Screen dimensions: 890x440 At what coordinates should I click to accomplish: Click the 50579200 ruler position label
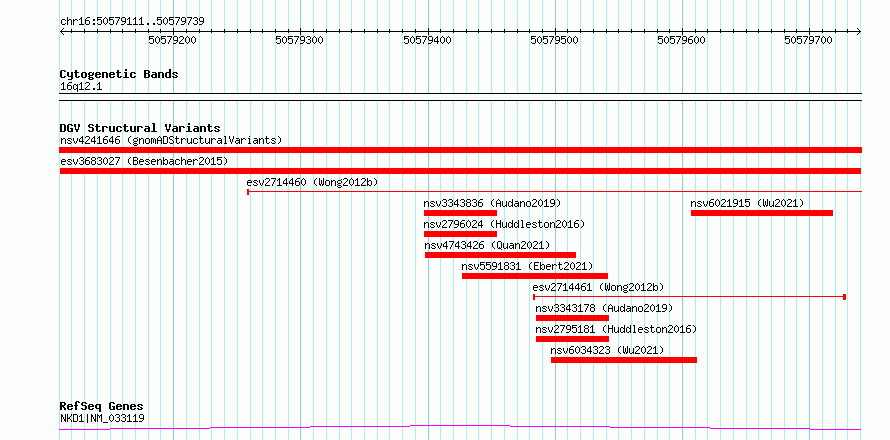[172, 40]
